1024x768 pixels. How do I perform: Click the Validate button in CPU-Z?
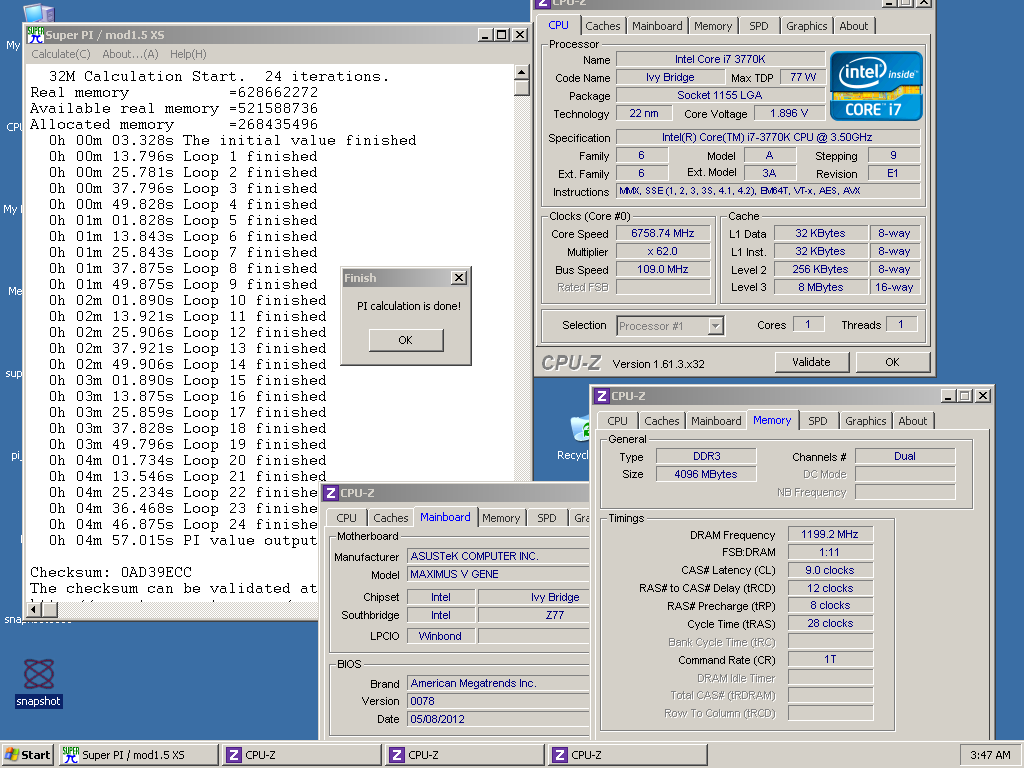click(811, 362)
